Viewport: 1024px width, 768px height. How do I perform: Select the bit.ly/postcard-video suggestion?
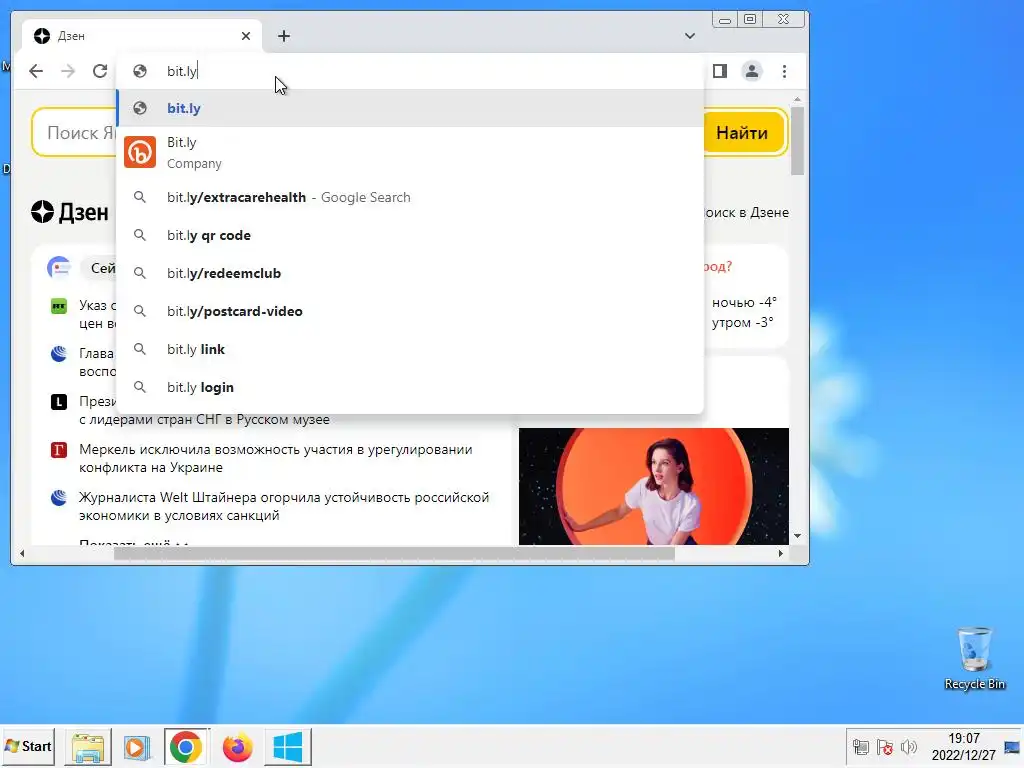410,312
